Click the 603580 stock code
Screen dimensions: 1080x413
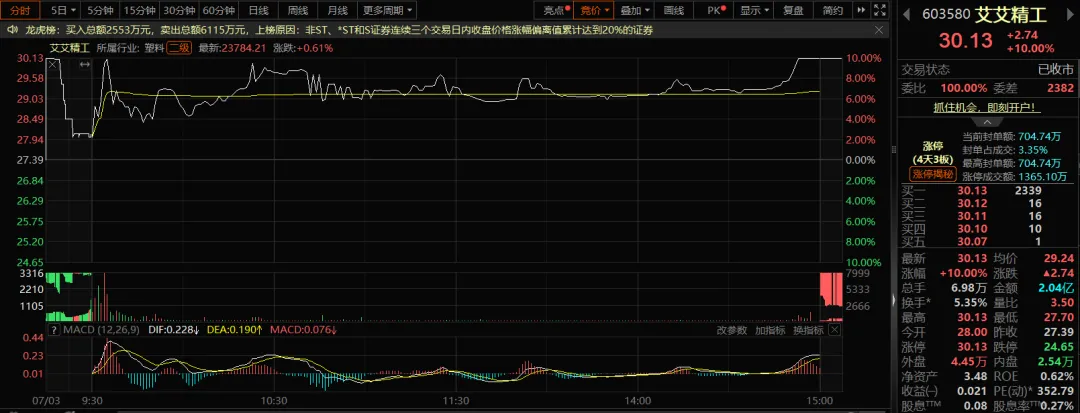(947, 14)
